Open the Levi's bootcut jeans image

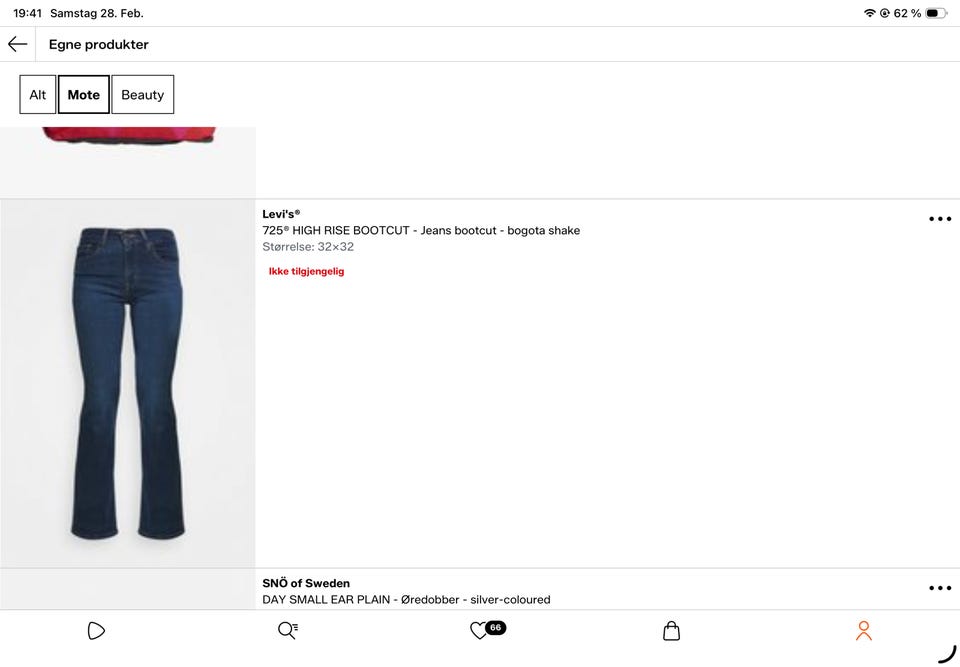(x=128, y=383)
